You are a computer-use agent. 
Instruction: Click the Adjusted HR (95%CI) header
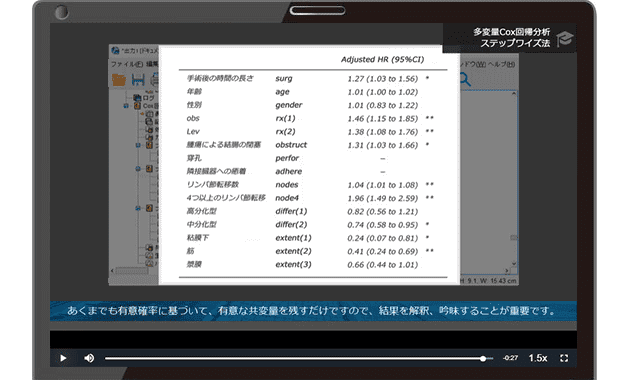382,59
